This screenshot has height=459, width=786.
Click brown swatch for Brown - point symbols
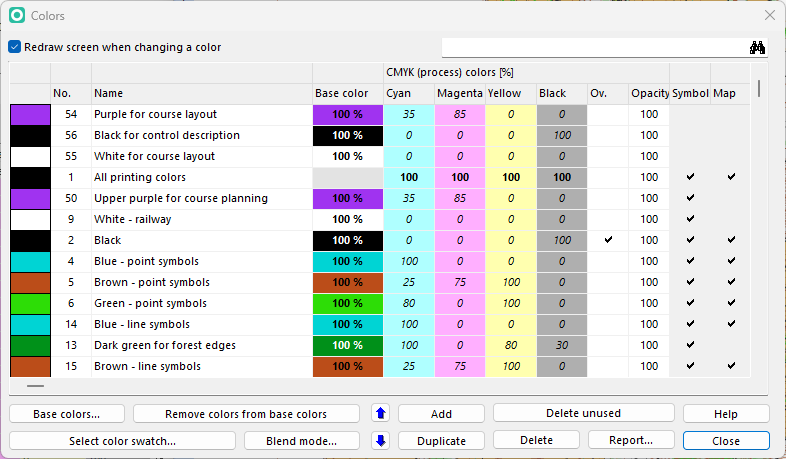tap(31, 283)
